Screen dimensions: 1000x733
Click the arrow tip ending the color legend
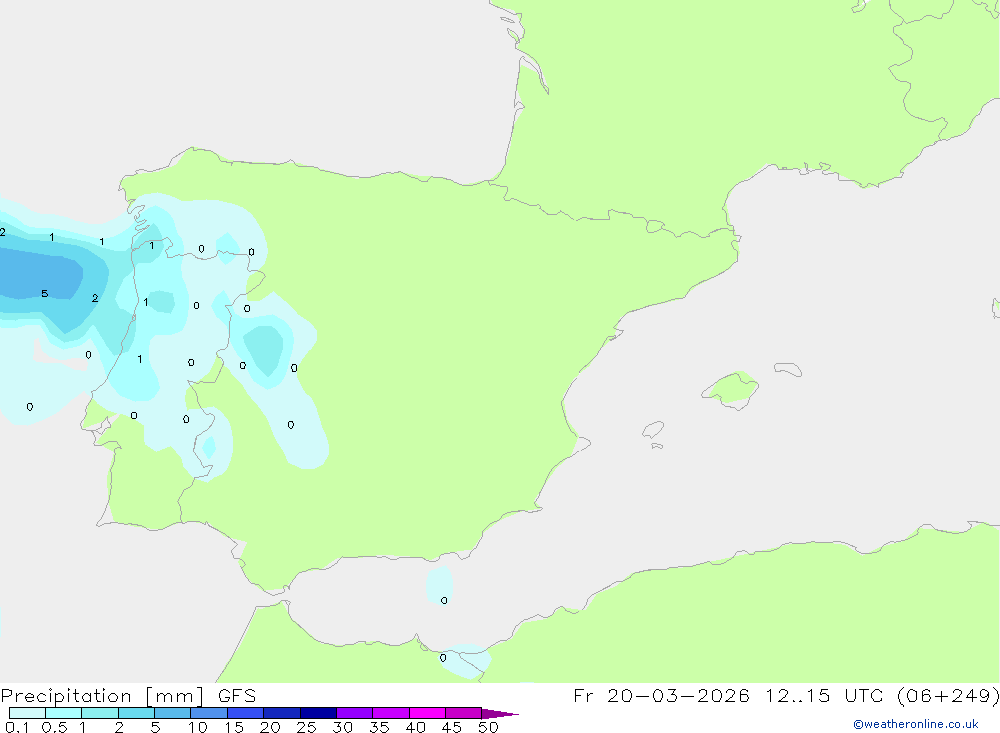point(501,713)
